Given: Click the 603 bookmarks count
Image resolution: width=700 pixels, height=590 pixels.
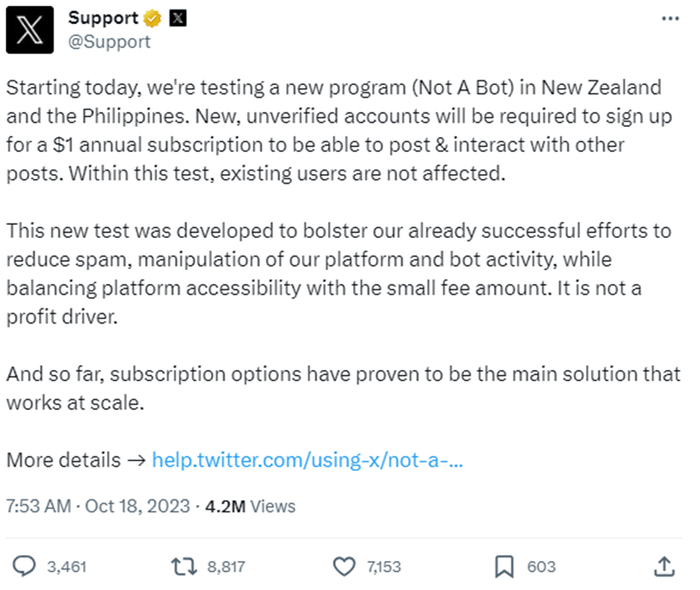Looking at the screenshot, I should coord(541,567).
